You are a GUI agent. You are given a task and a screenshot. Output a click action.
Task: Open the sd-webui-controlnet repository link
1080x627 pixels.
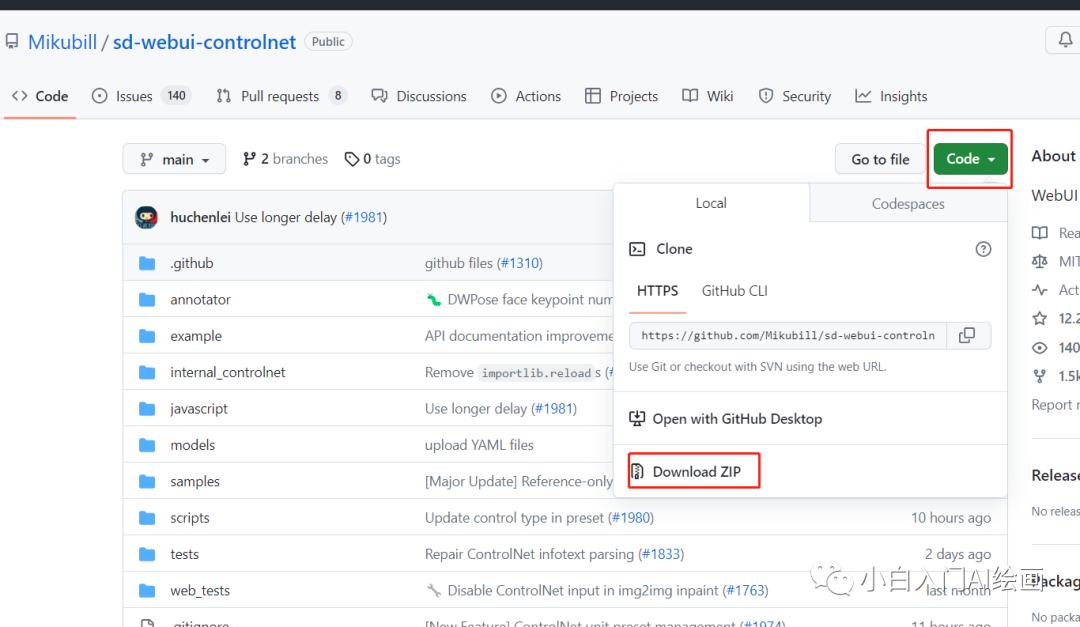tap(205, 42)
